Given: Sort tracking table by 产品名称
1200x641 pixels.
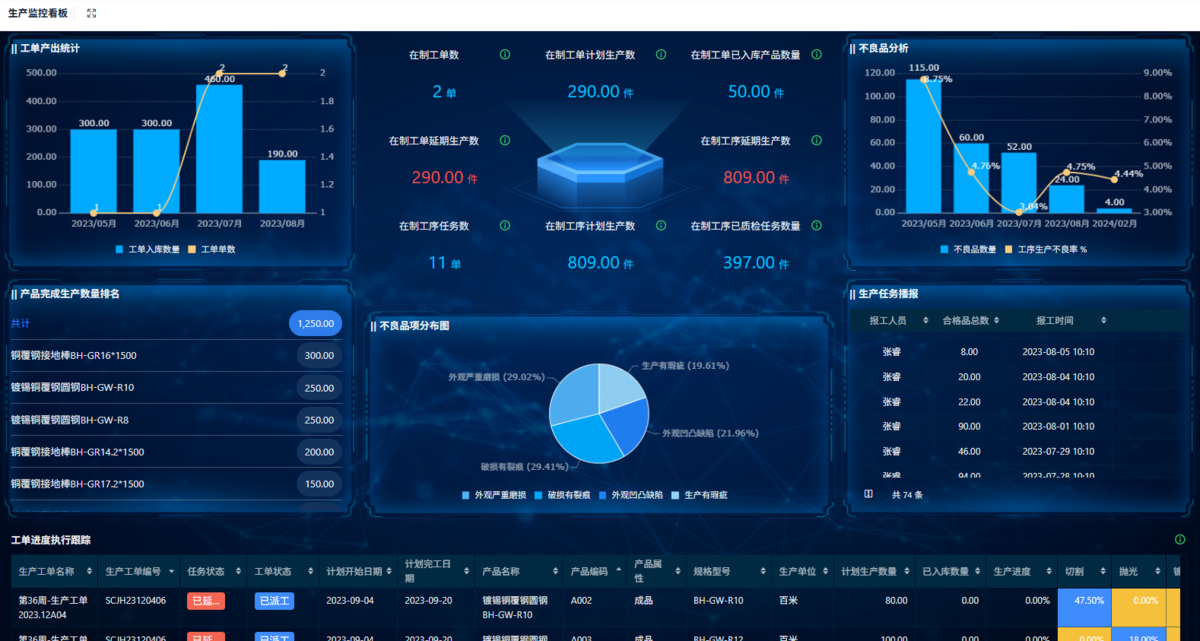Looking at the screenshot, I should point(555,571).
